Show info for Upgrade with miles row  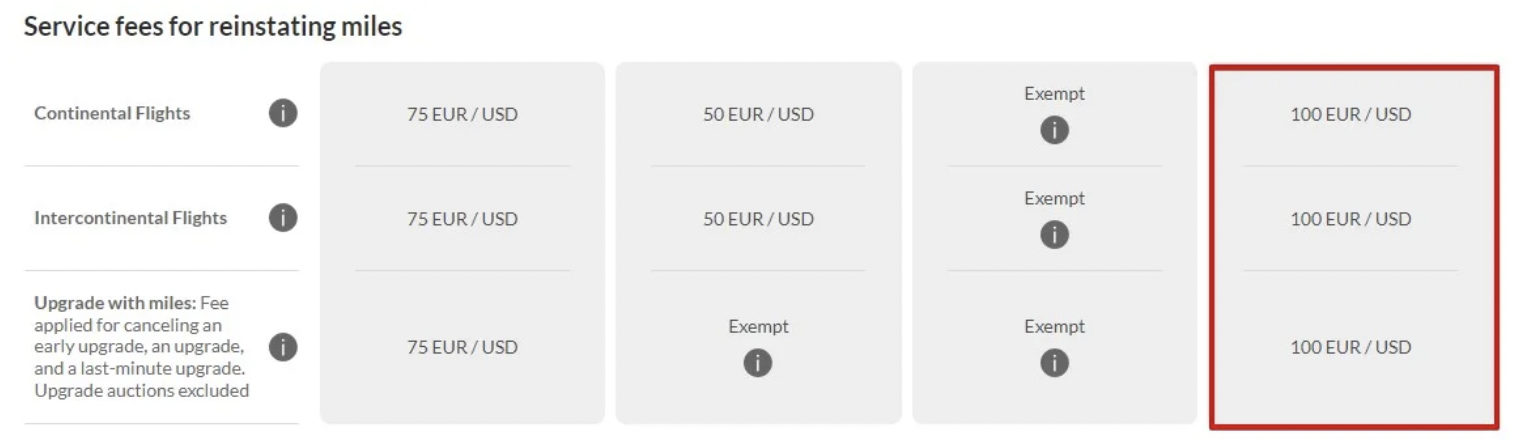[x=283, y=347]
